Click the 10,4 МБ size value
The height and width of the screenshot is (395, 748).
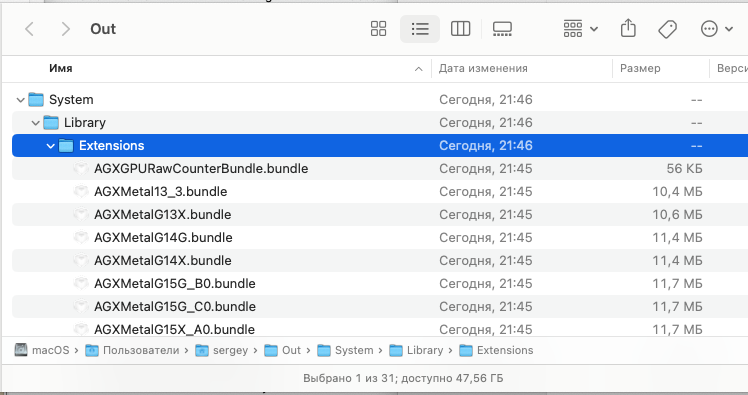click(x=677, y=191)
